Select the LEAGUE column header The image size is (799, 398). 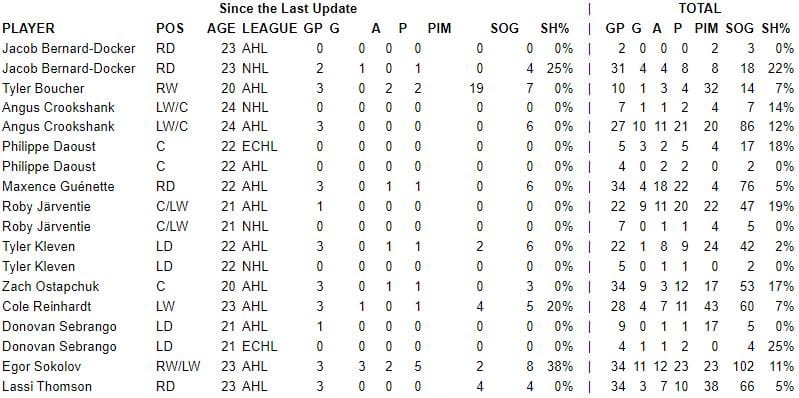click(x=270, y=28)
